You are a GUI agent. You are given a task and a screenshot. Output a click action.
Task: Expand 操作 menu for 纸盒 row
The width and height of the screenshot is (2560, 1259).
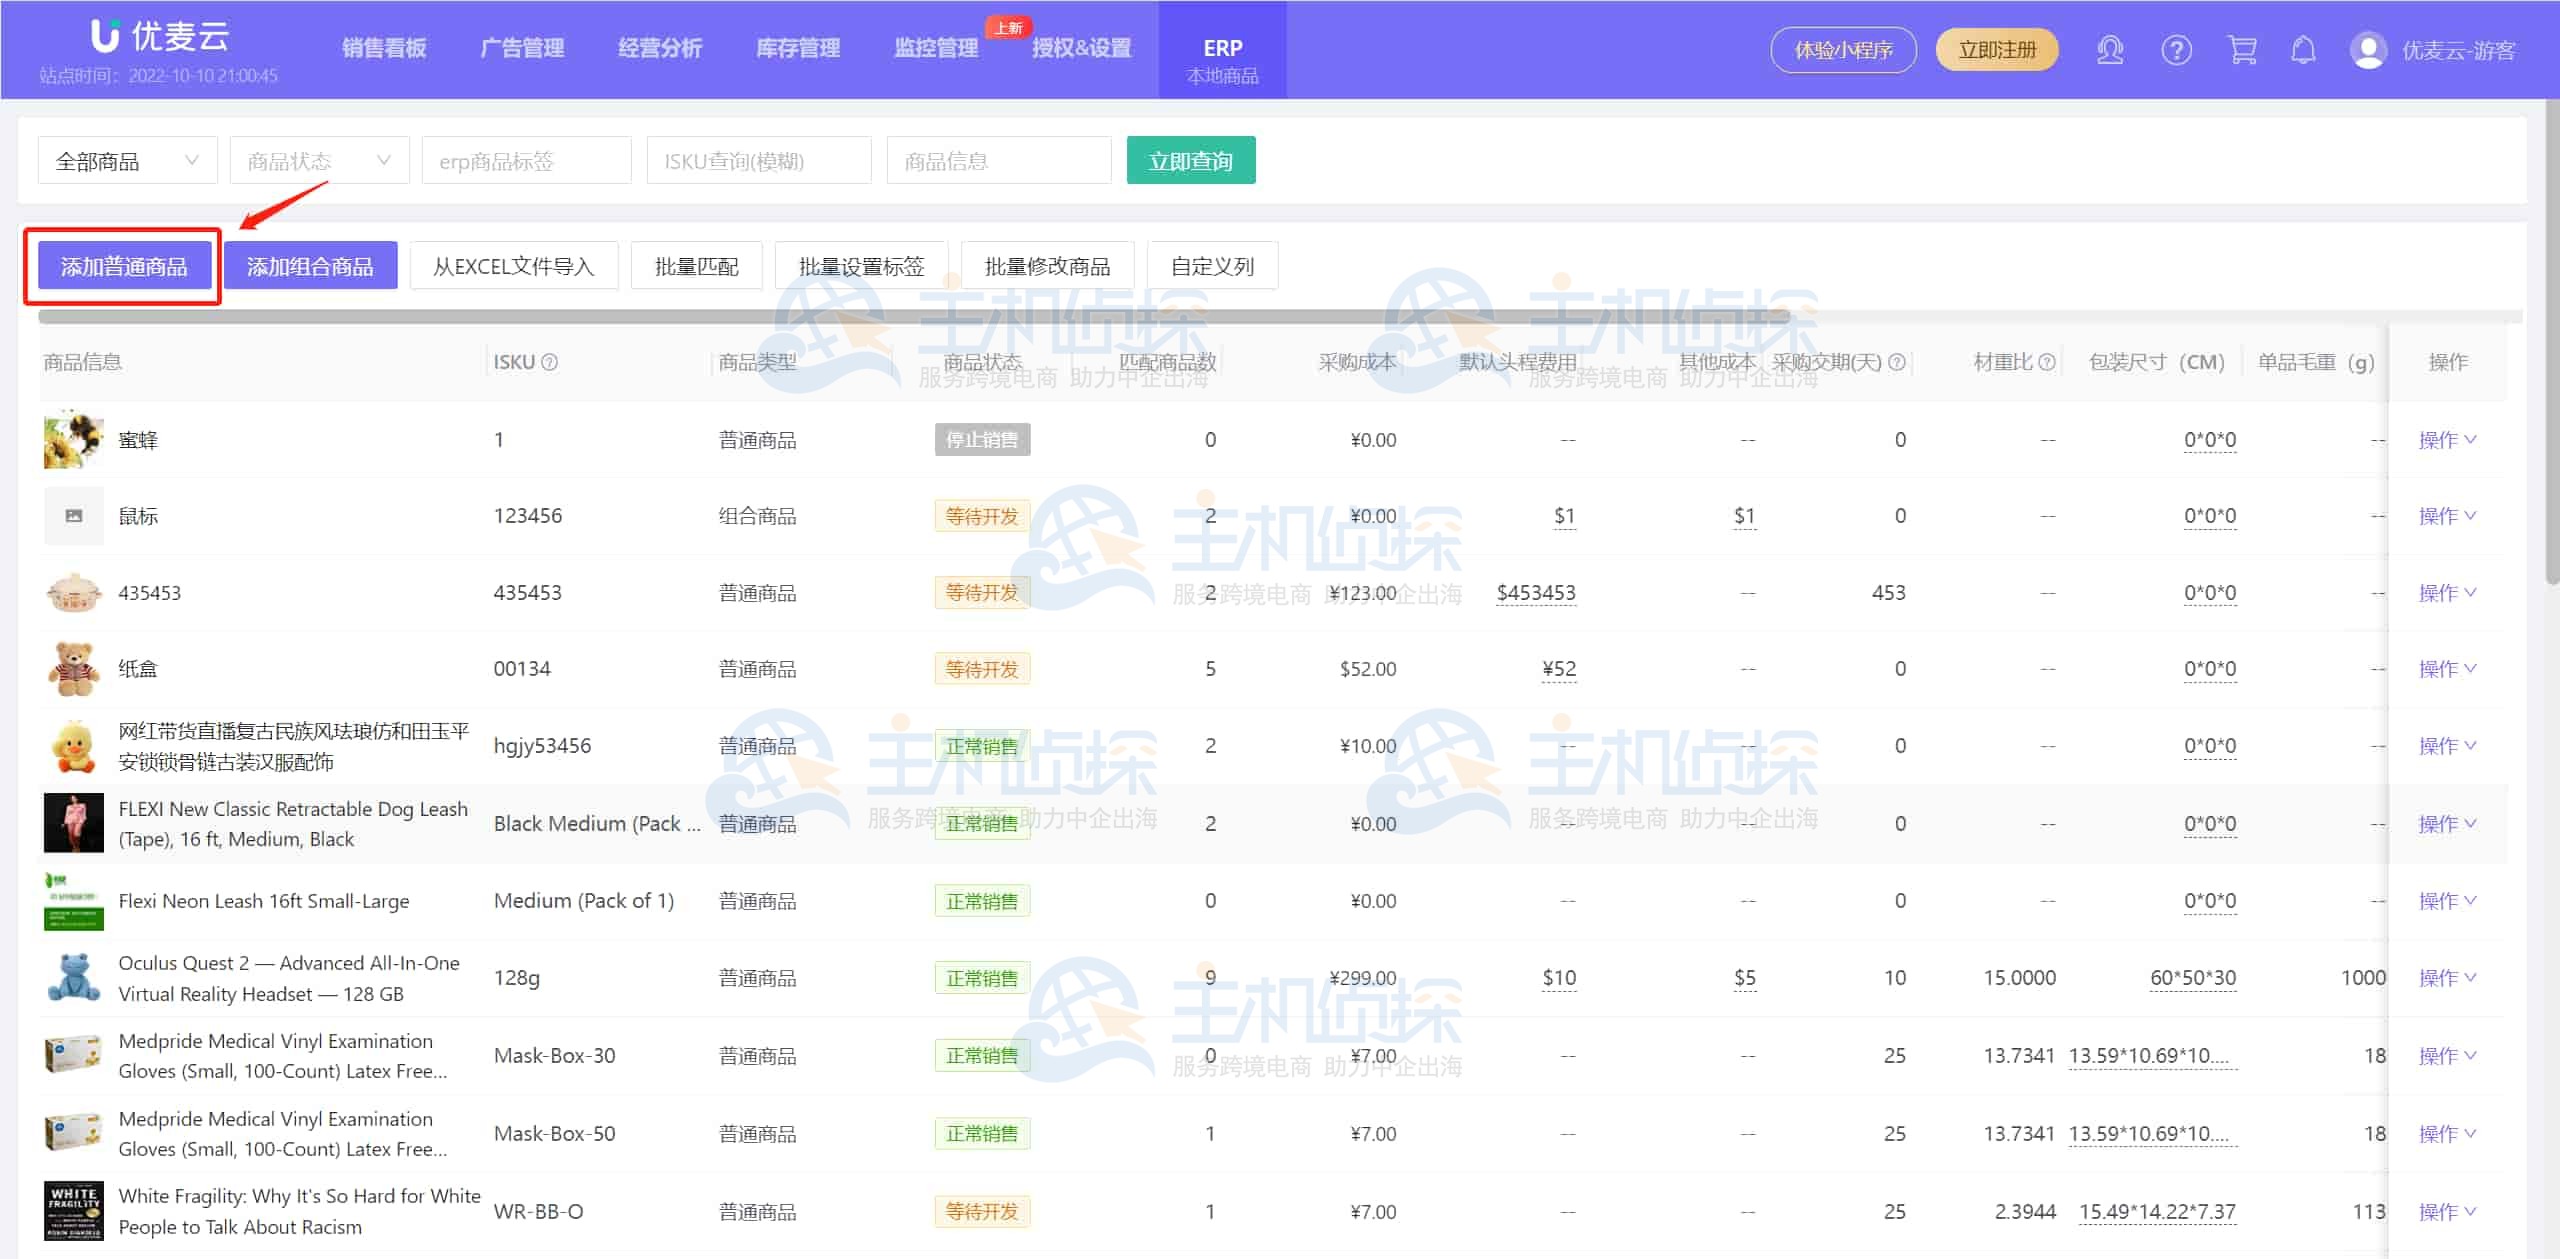coord(2446,669)
